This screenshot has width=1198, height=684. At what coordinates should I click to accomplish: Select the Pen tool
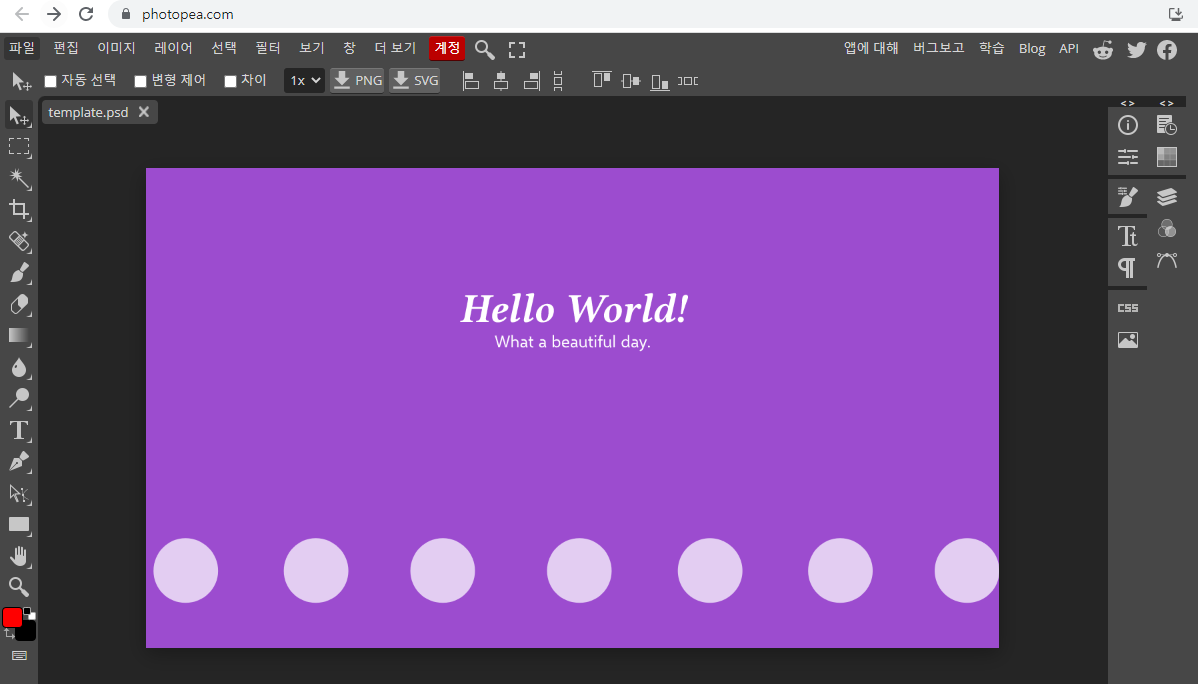click(19, 462)
